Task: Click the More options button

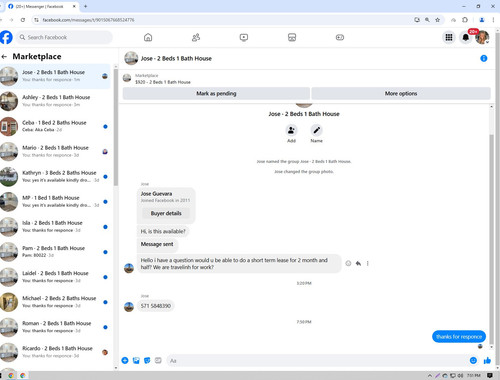Action: point(401,94)
